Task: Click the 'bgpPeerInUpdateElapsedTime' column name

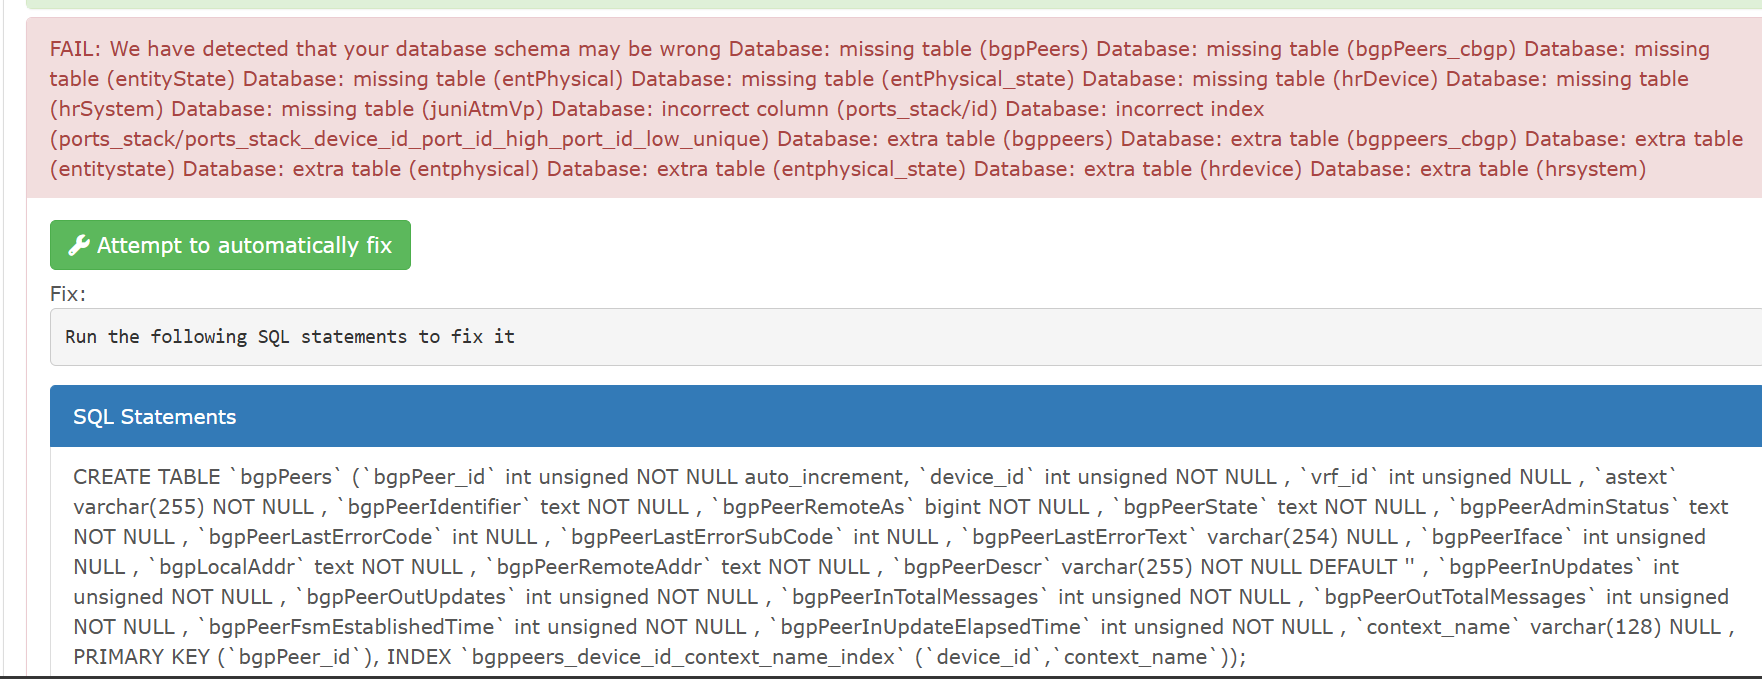Action: 930,627
